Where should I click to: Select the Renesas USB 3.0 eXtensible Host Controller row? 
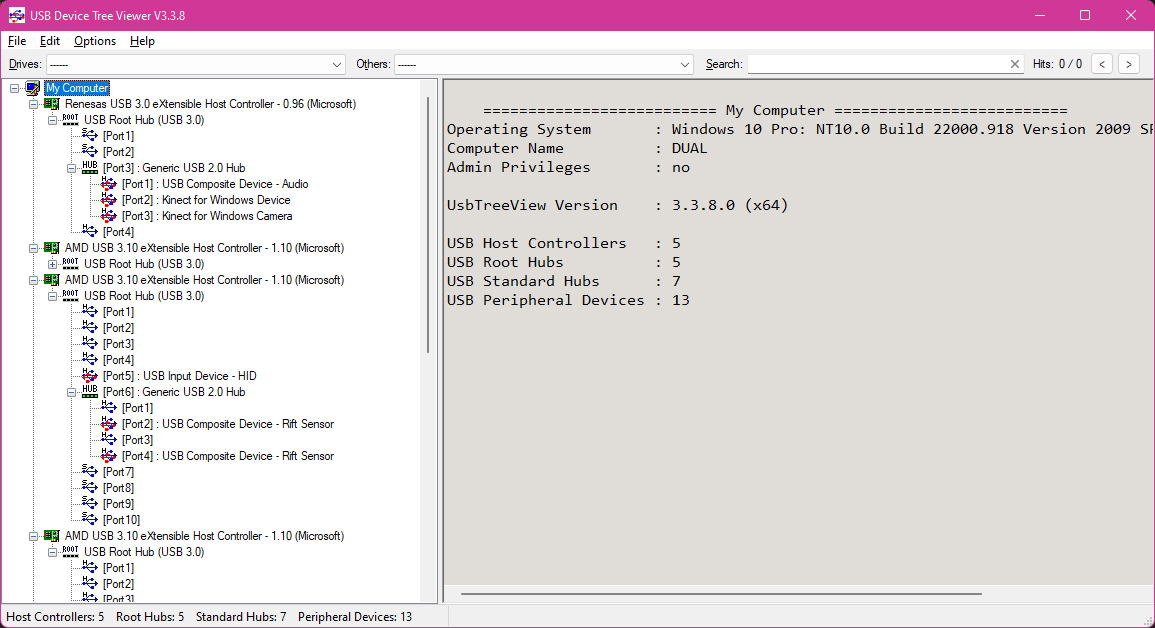[210, 105]
